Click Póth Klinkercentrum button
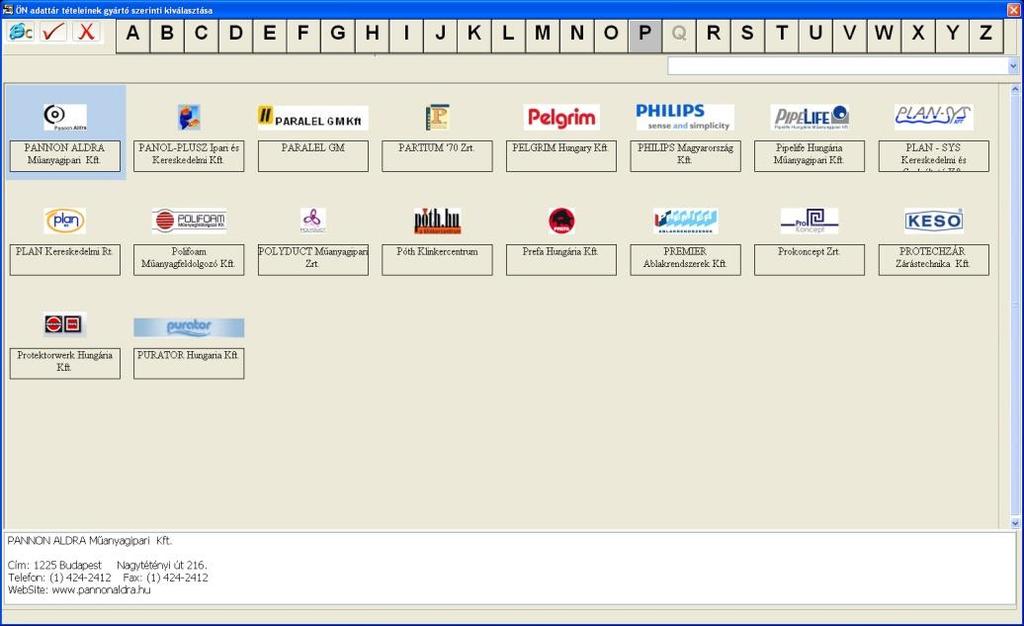 [437, 260]
